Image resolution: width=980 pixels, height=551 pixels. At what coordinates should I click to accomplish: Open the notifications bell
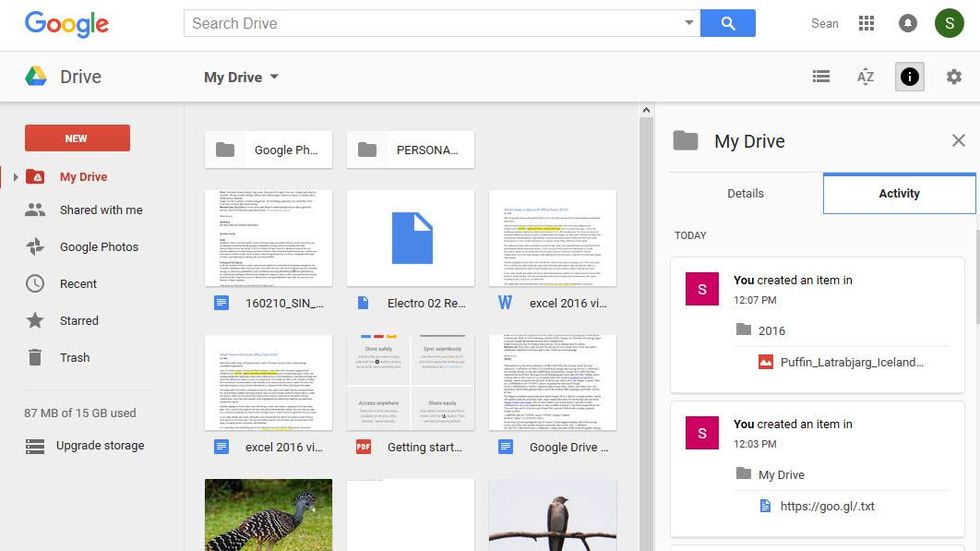coord(907,23)
